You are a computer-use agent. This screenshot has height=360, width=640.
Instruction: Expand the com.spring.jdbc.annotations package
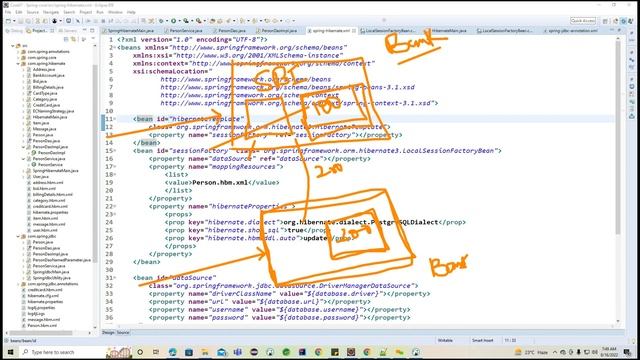tap(18, 284)
